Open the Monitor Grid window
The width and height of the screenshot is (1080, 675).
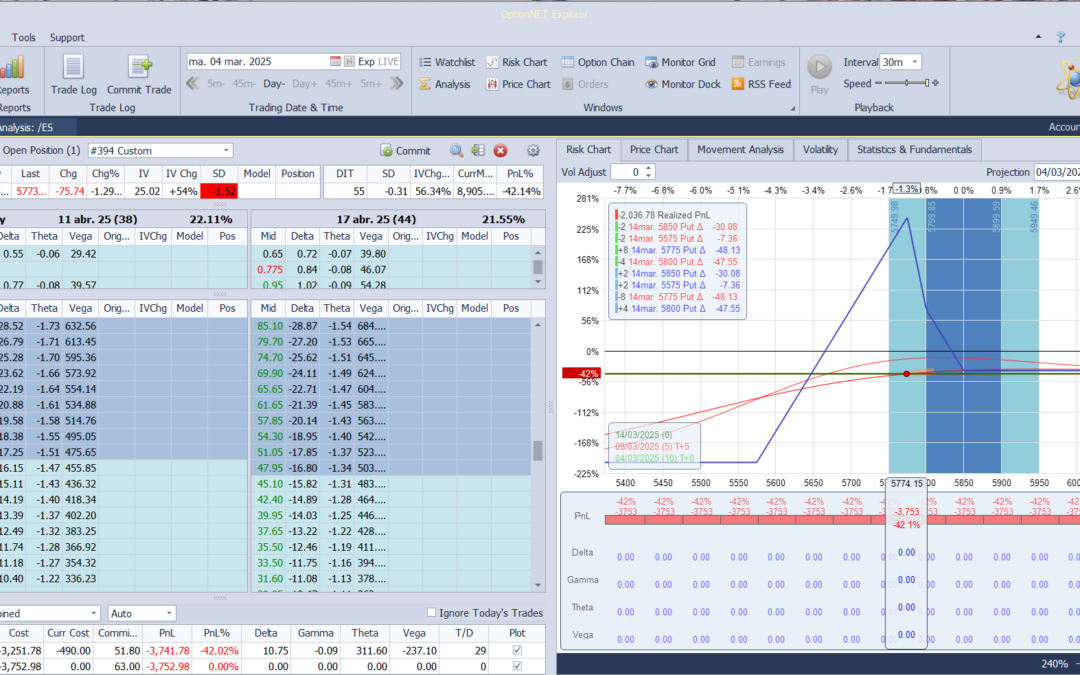(680, 62)
